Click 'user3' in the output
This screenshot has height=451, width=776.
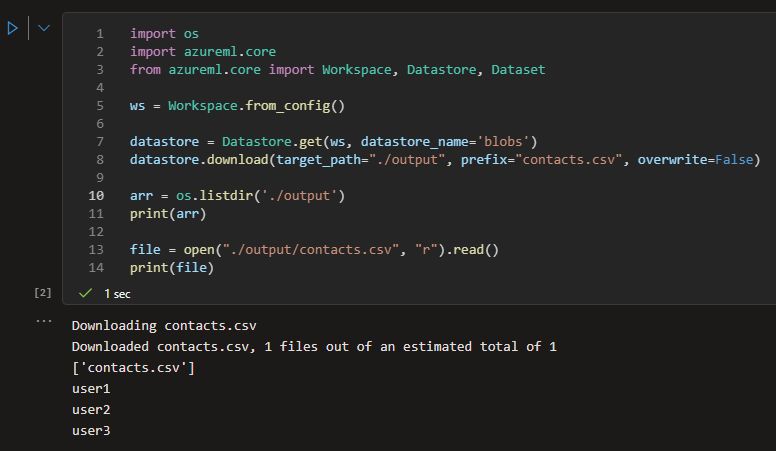click(x=91, y=430)
